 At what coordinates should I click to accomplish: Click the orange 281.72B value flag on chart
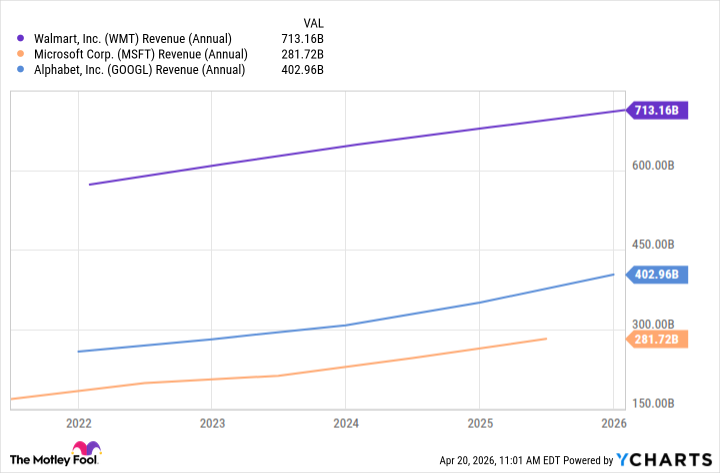[x=656, y=339]
